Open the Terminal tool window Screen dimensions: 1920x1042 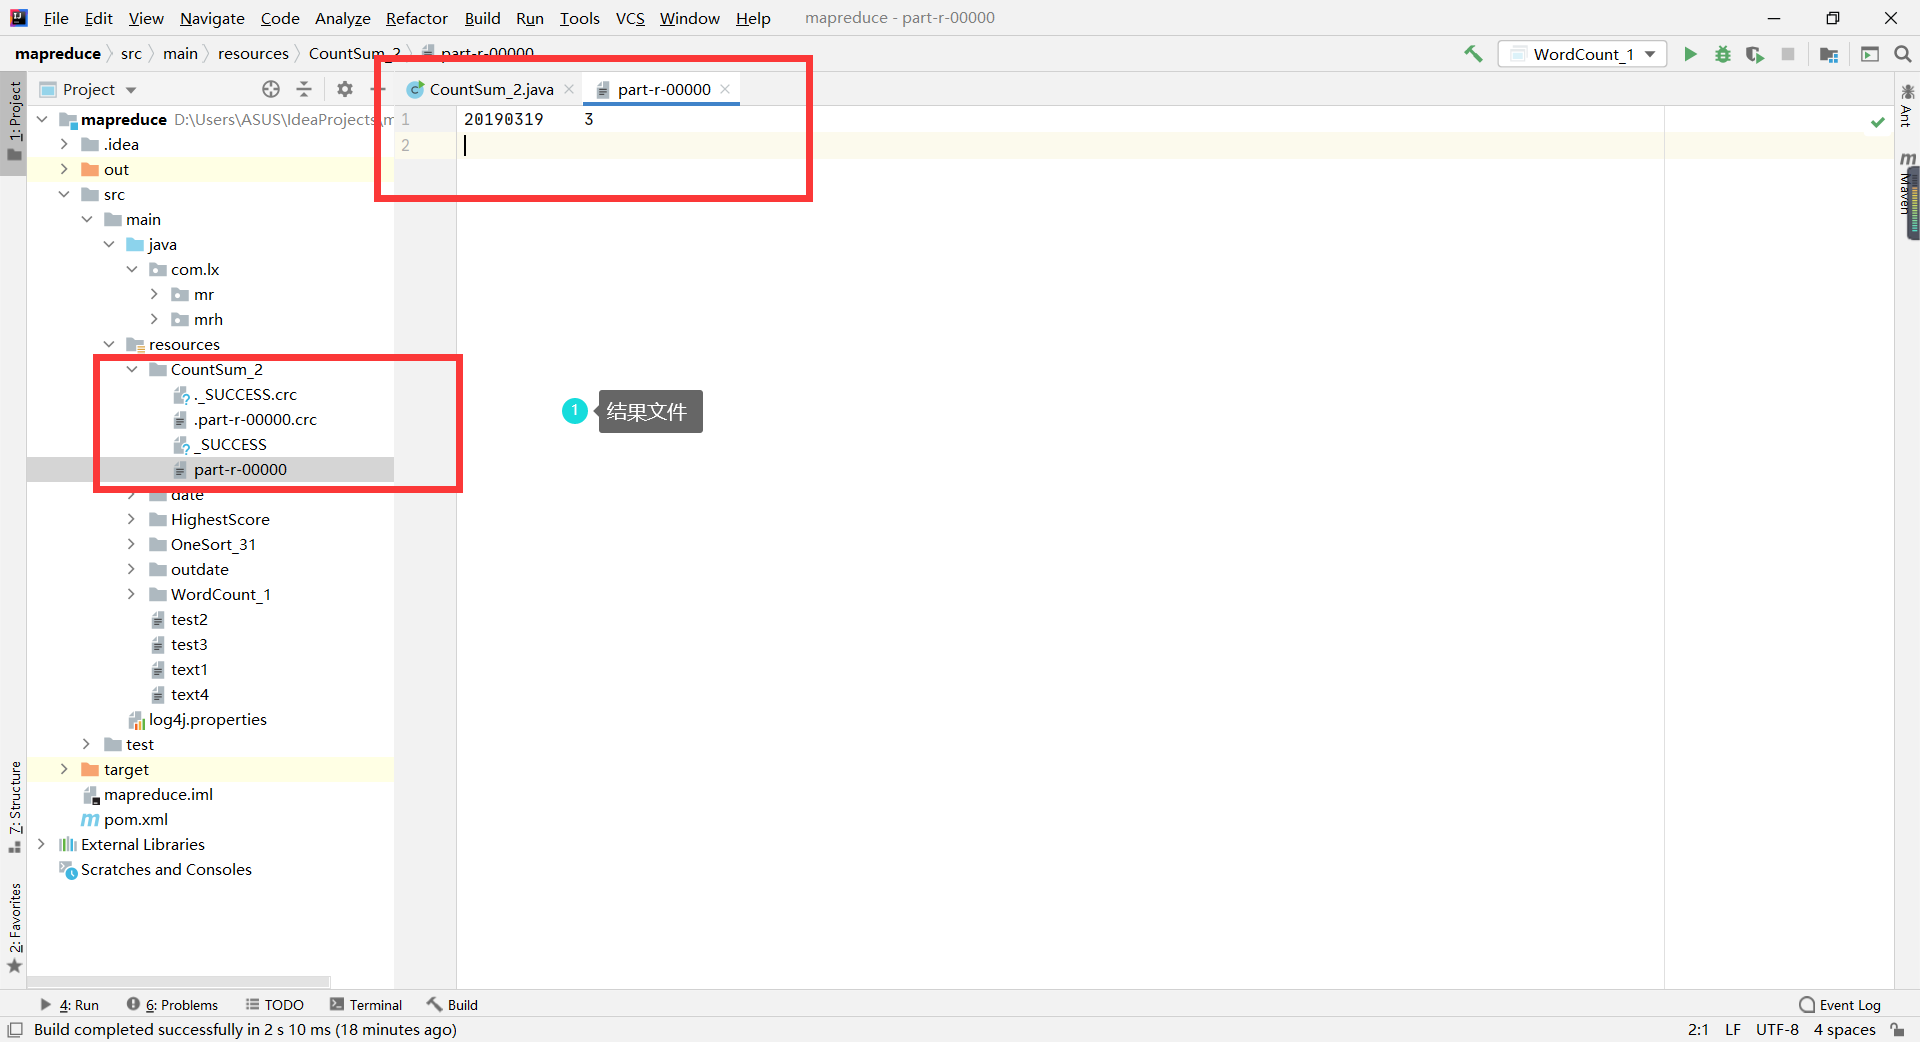coord(366,1005)
